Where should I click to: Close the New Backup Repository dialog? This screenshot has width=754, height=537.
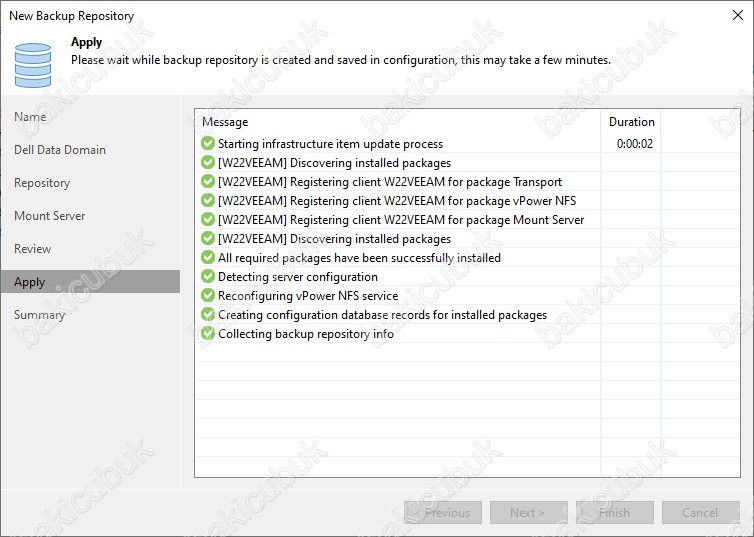click(x=738, y=15)
